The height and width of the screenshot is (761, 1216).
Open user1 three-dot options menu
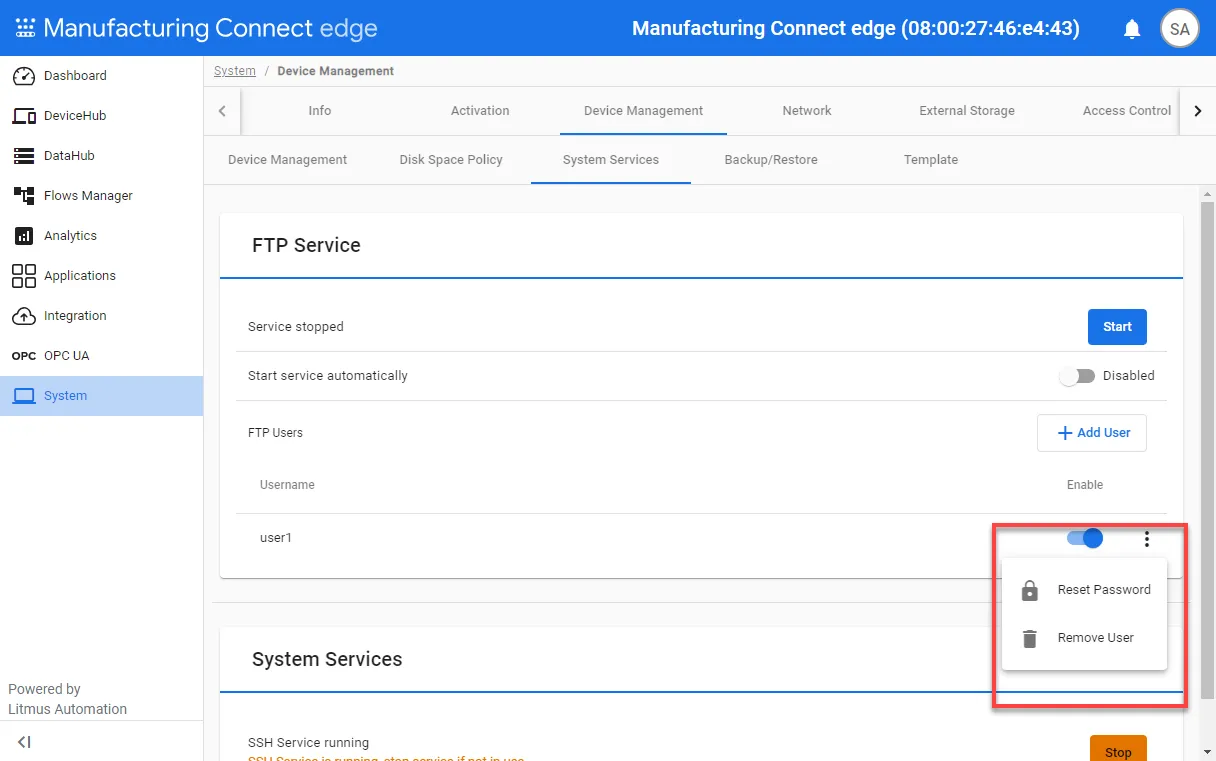tap(1146, 539)
